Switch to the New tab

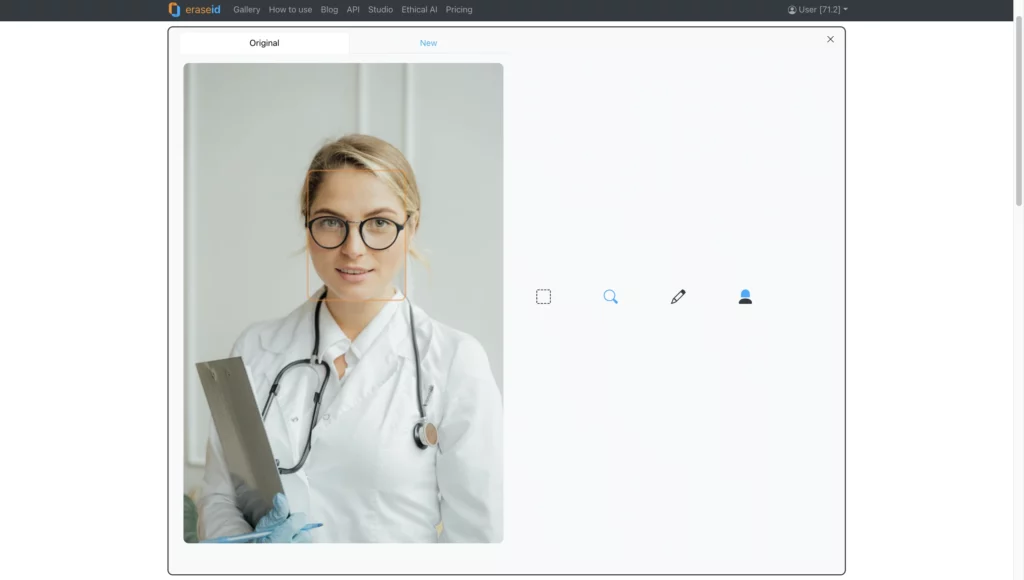428,43
